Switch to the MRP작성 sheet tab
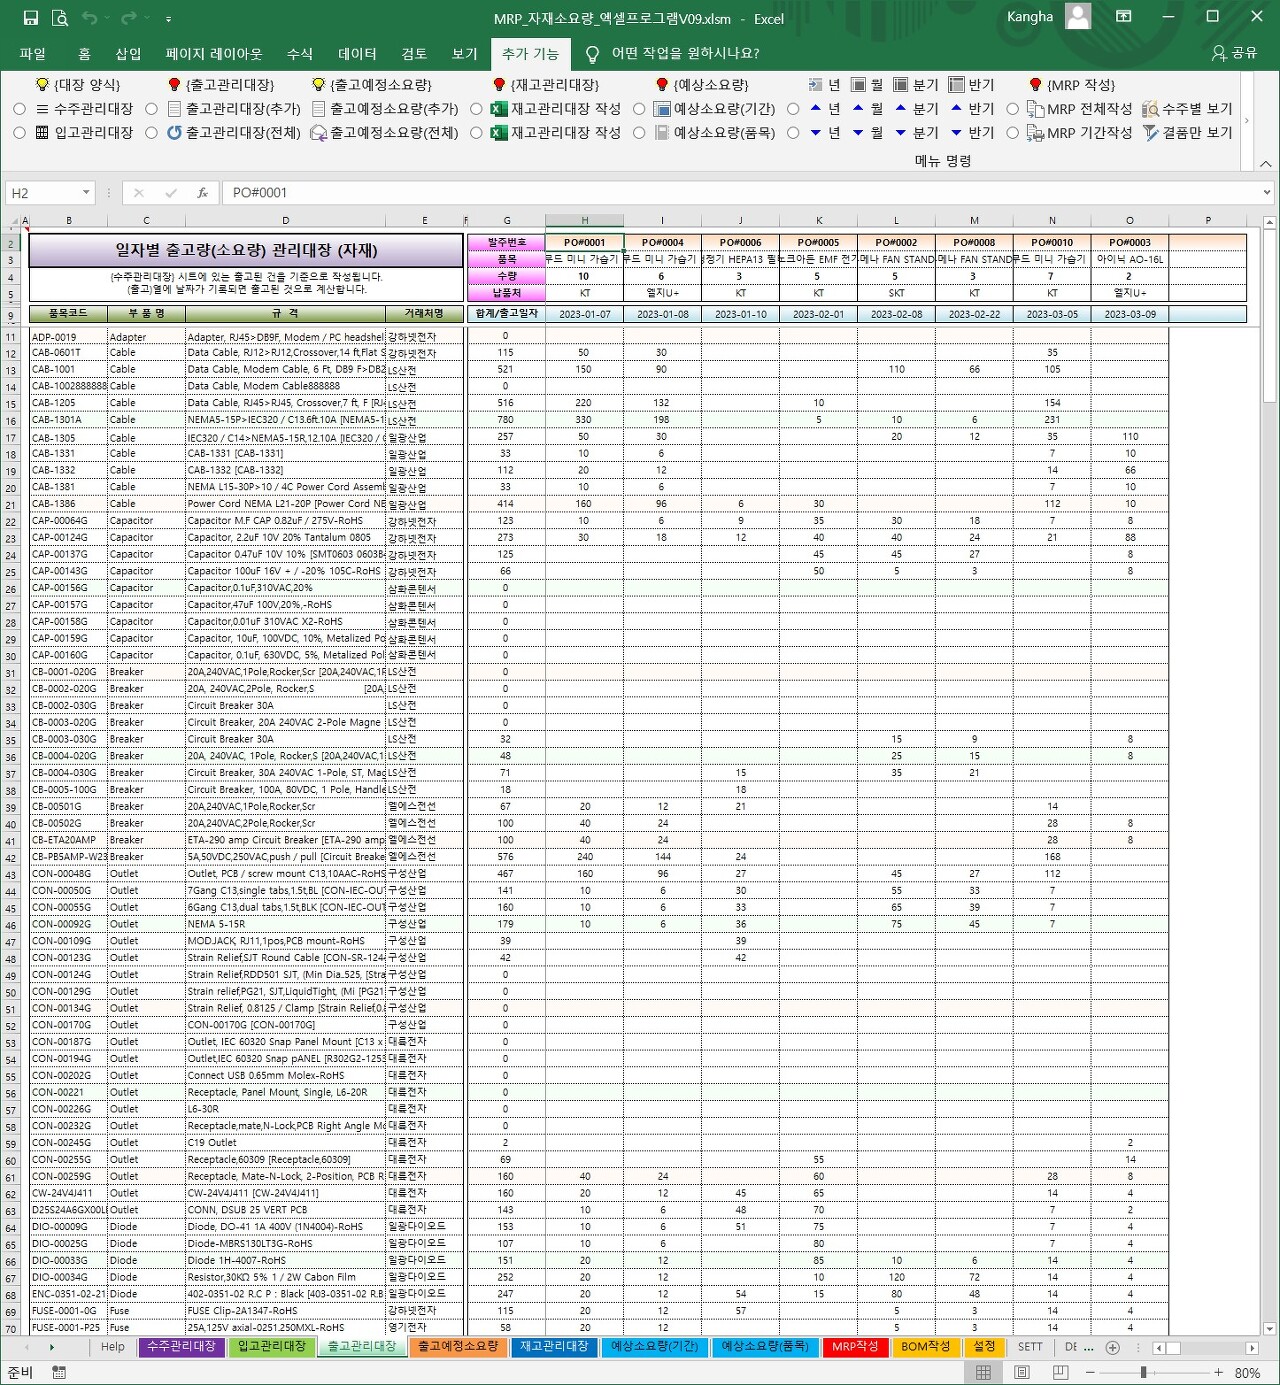This screenshot has width=1280, height=1385. click(855, 1347)
